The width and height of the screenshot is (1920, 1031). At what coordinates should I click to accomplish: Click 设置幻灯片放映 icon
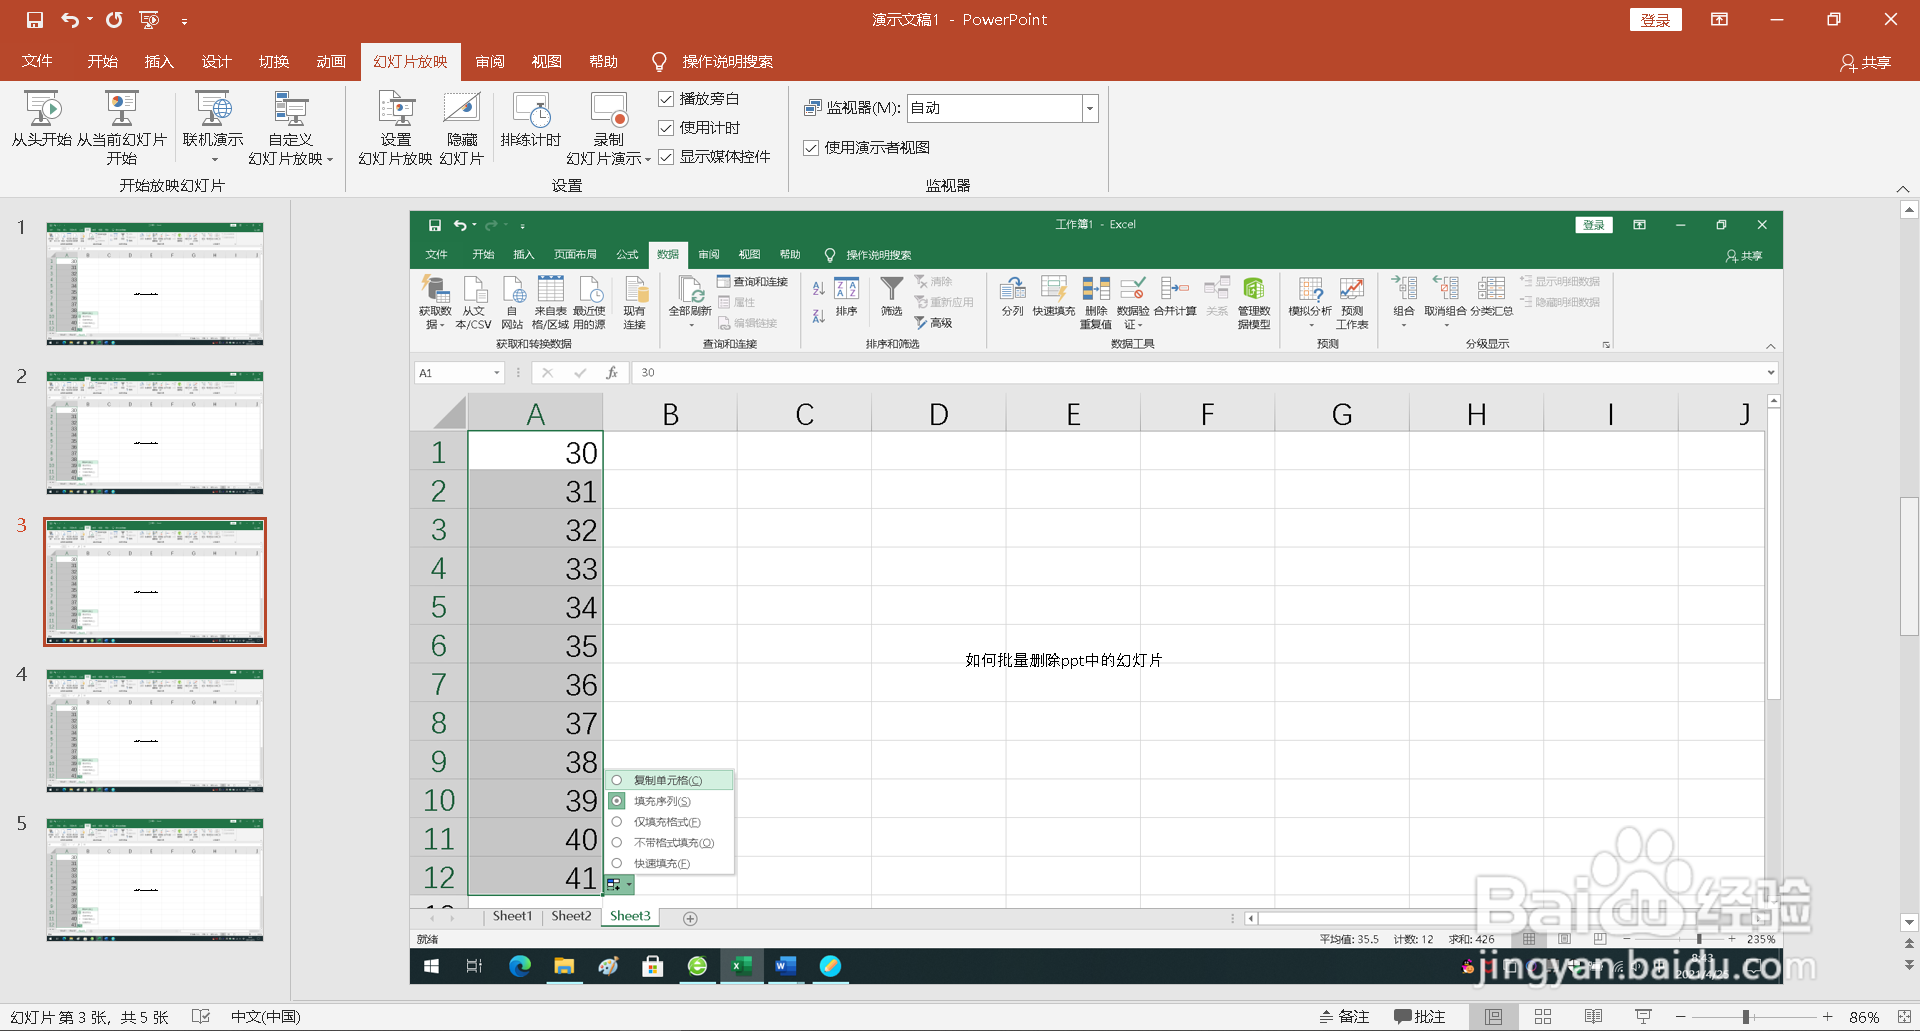[x=395, y=128]
